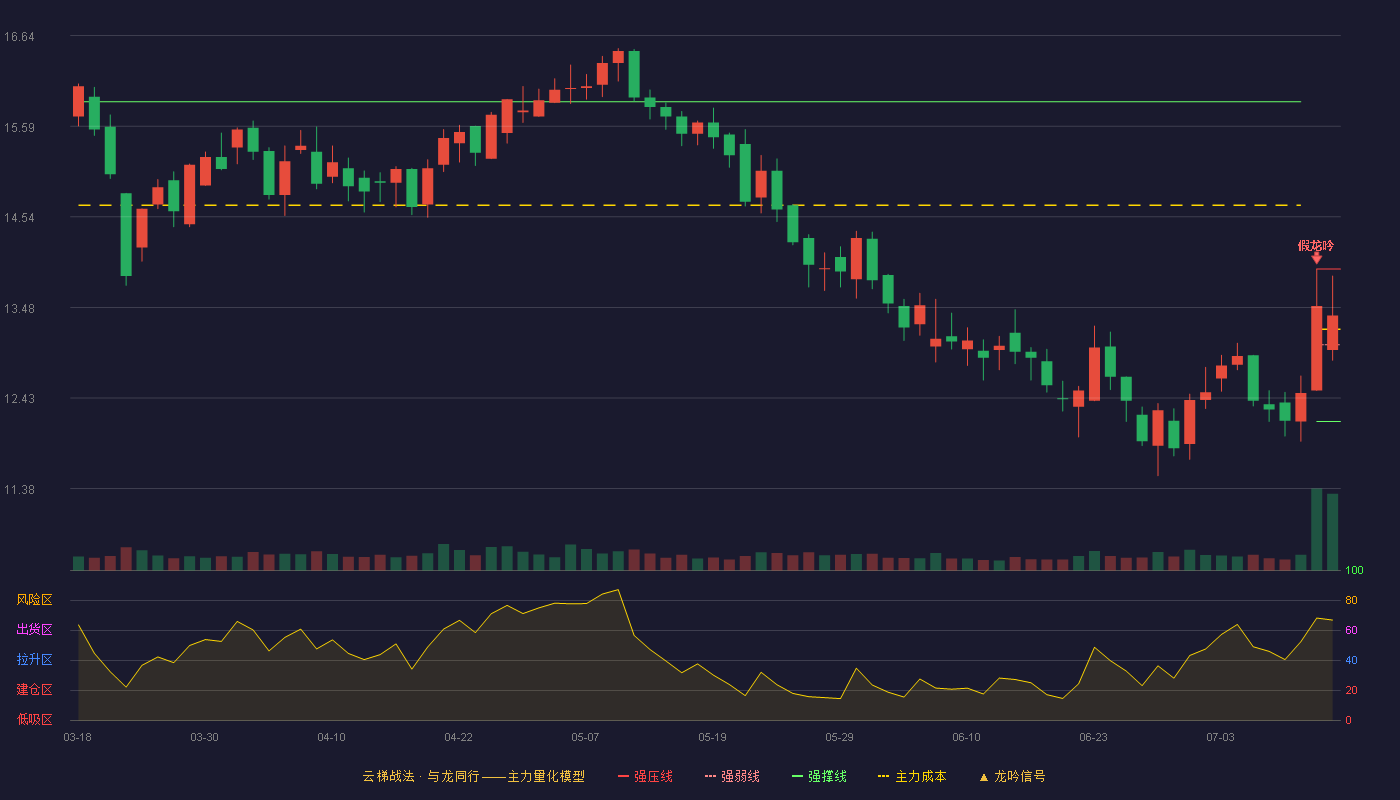Click the 04-22 date label

pyautogui.click(x=458, y=737)
